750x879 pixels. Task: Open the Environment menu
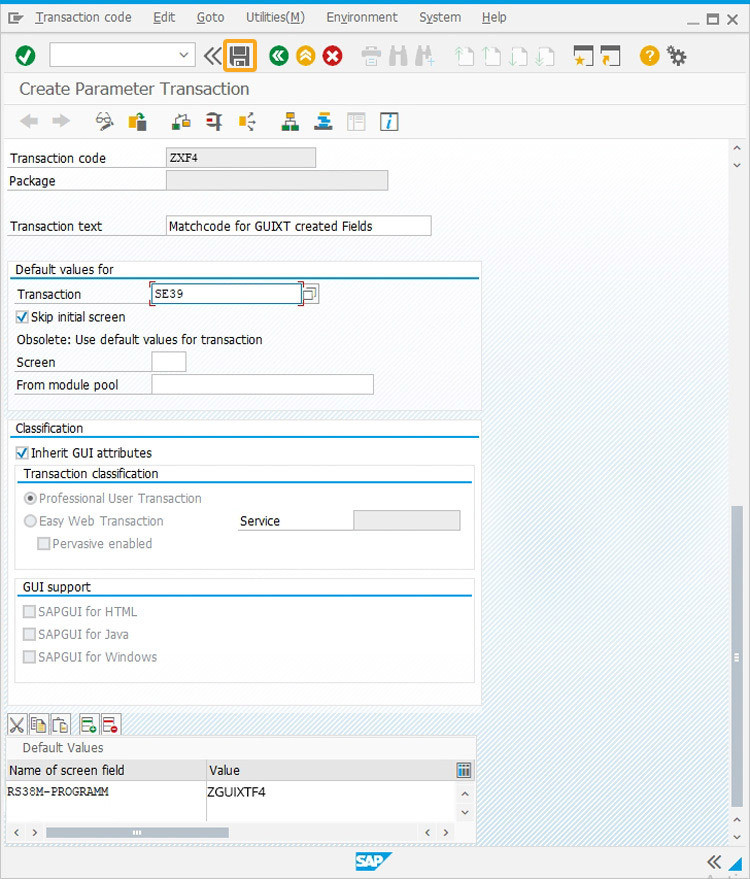pyautogui.click(x=362, y=17)
